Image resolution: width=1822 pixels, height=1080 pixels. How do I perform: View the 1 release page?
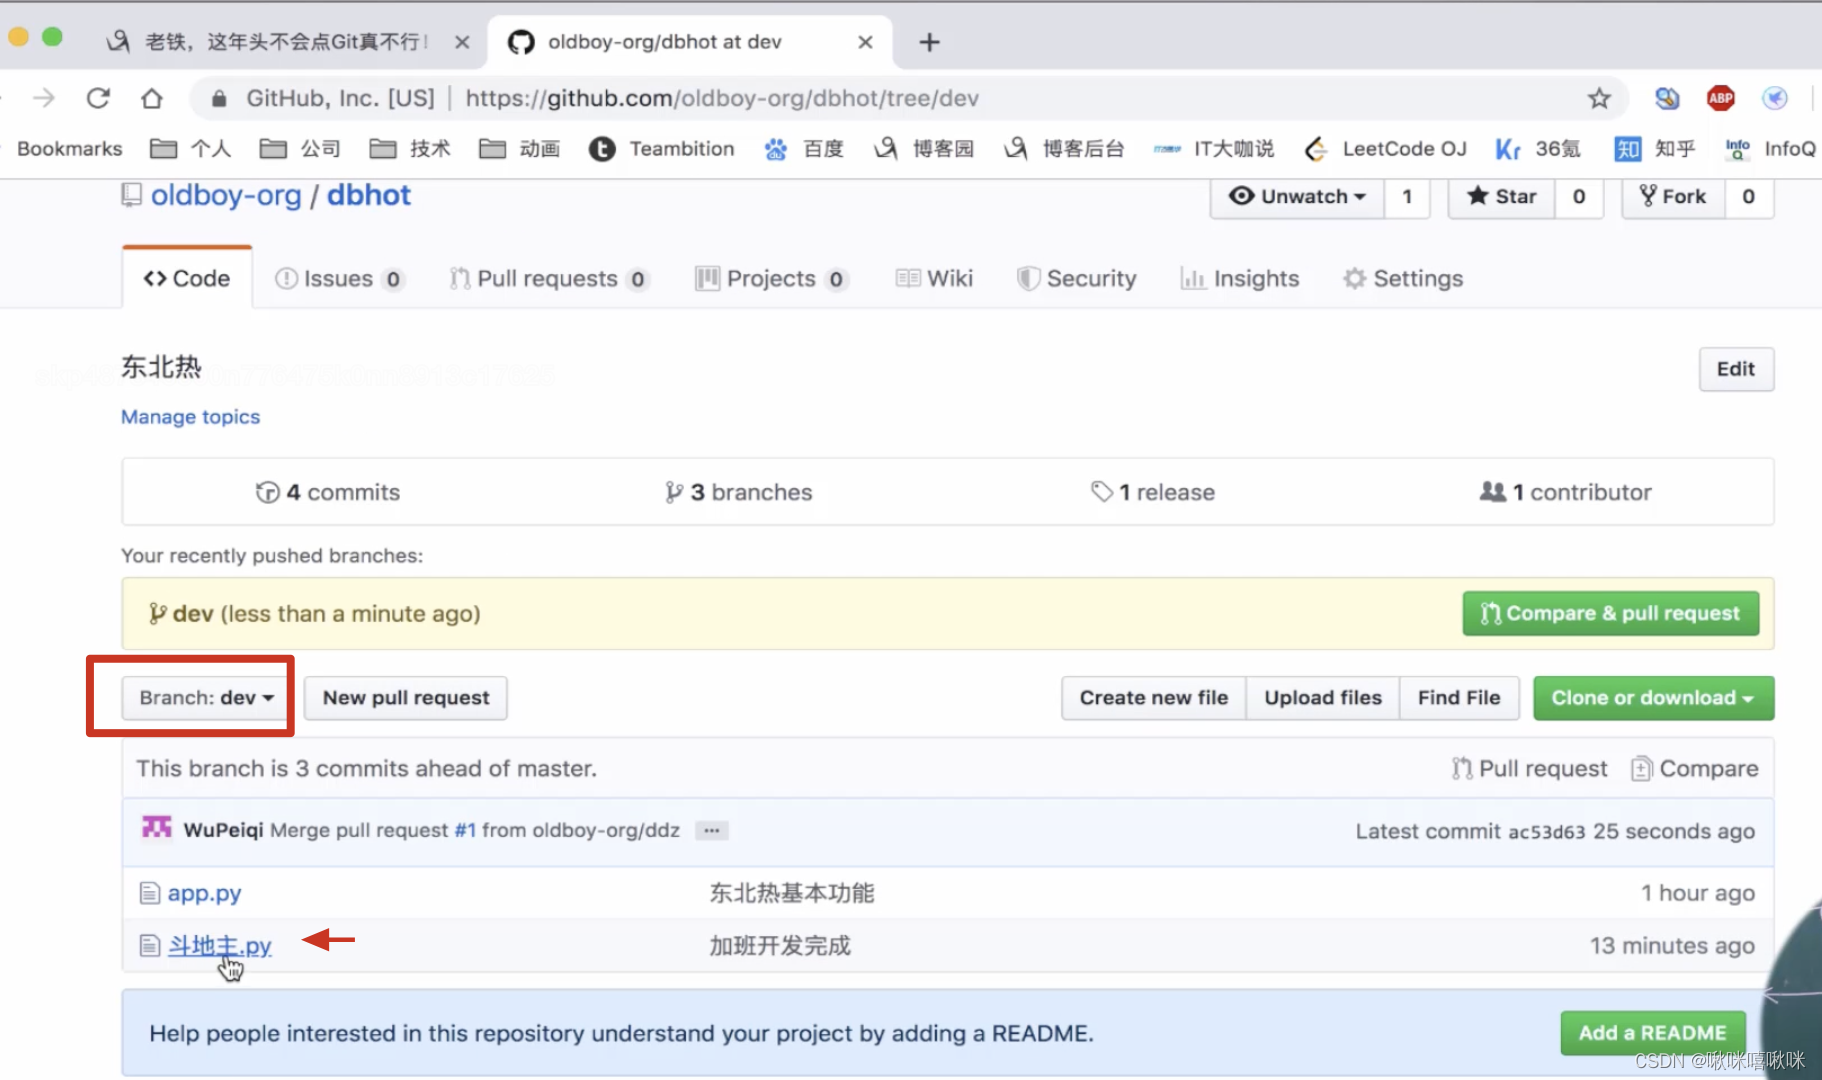pyautogui.click(x=1153, y=492)
